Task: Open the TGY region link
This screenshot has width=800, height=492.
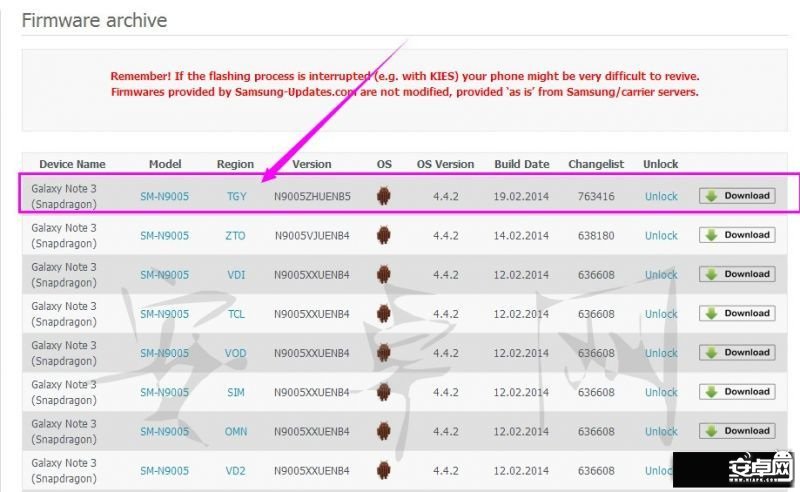Action: click(x=236, y=196)
